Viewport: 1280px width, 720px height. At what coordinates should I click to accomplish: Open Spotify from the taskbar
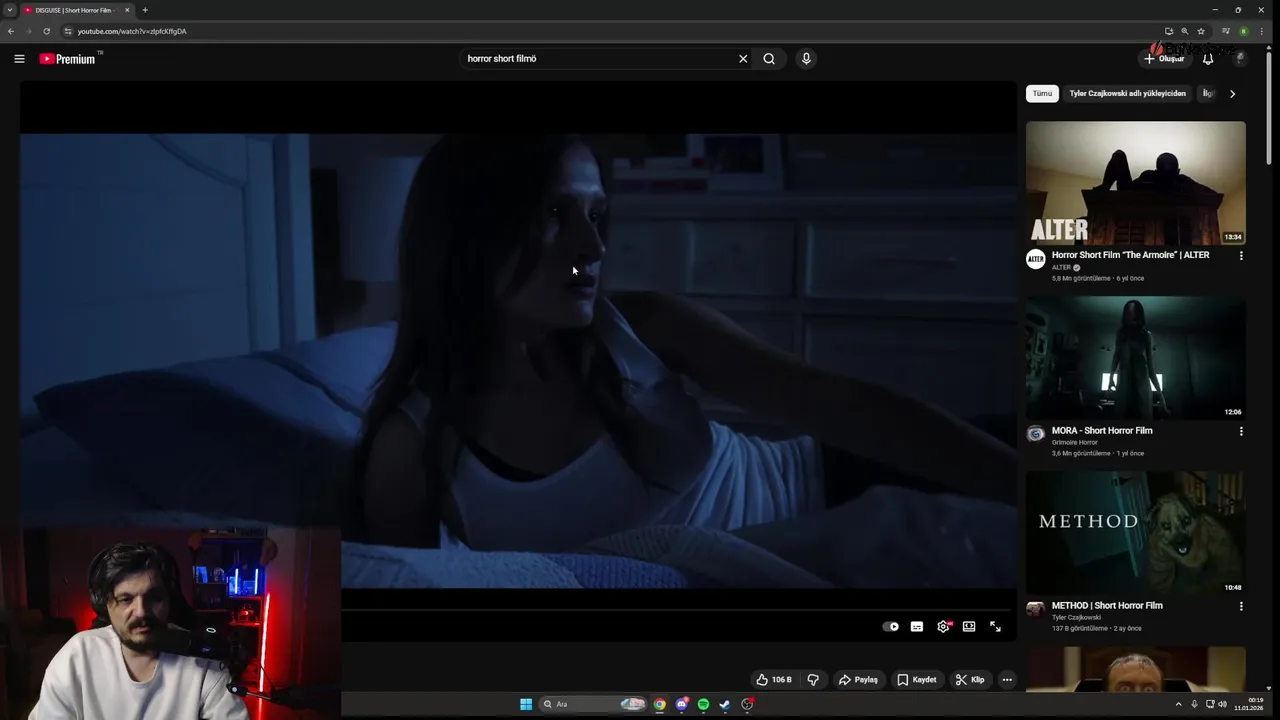tap(703, 704)
